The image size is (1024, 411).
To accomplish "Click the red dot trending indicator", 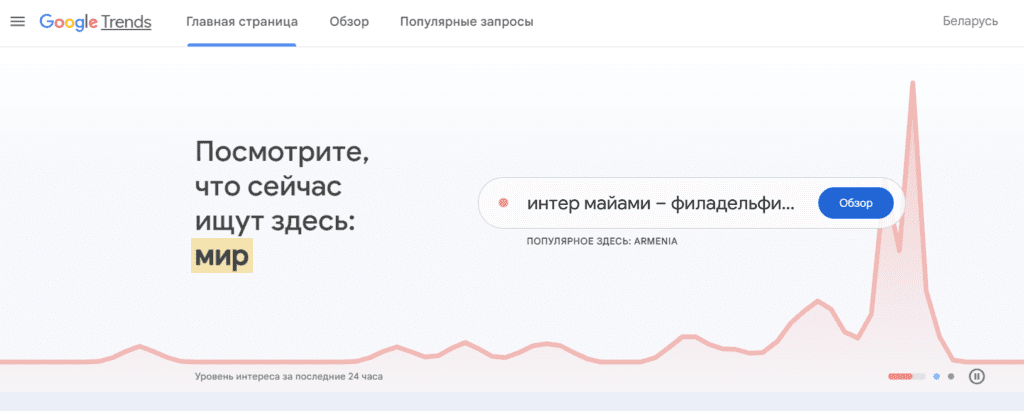I will pyautogui.click(x=503, y=203).
